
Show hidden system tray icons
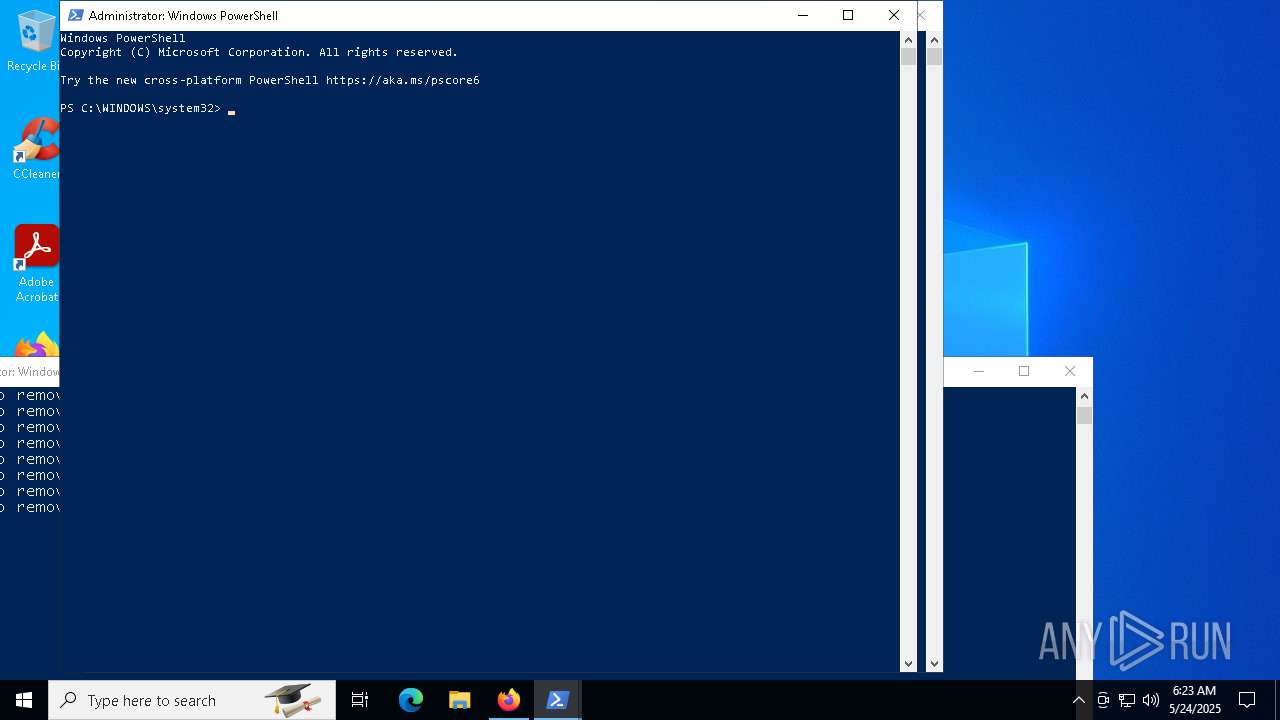pos(1079,700)
